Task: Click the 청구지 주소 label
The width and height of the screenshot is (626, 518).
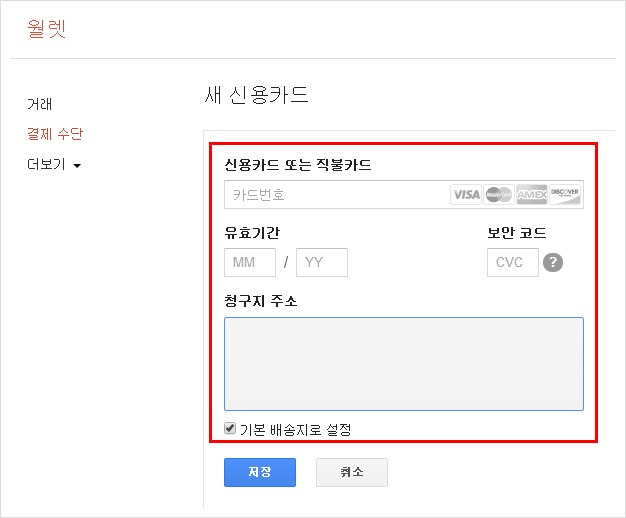Action: [261, 300]
